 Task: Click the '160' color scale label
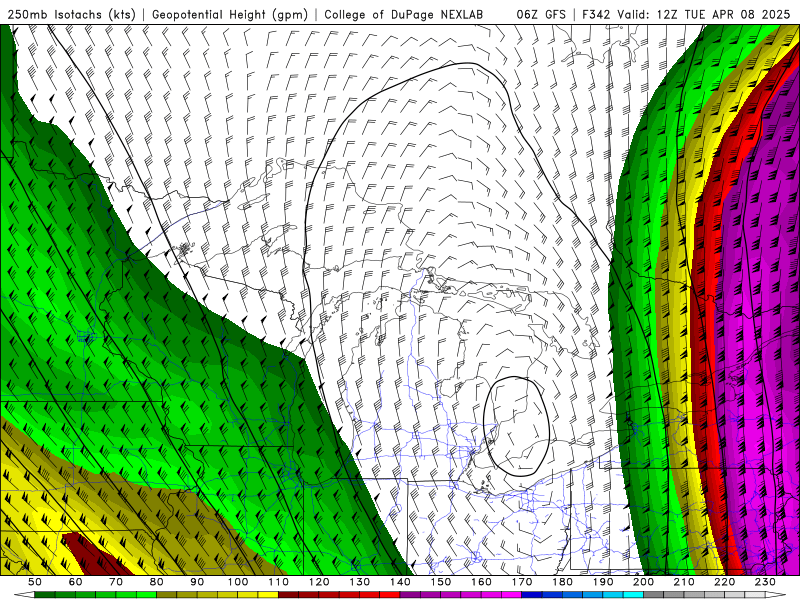pyautogui.click(x=482, y=582)
